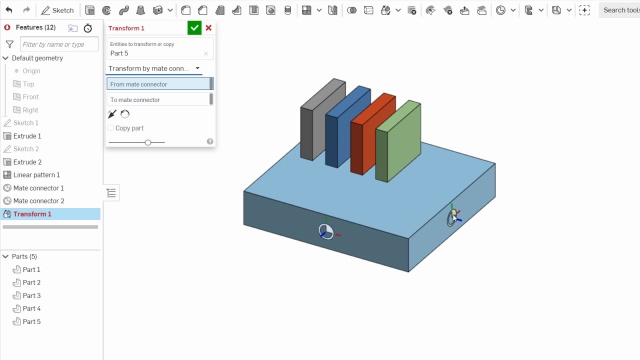Click the Undo arrow icon
Image resolution: width=640 pixels, height=360 pixels.
(9, 10)
